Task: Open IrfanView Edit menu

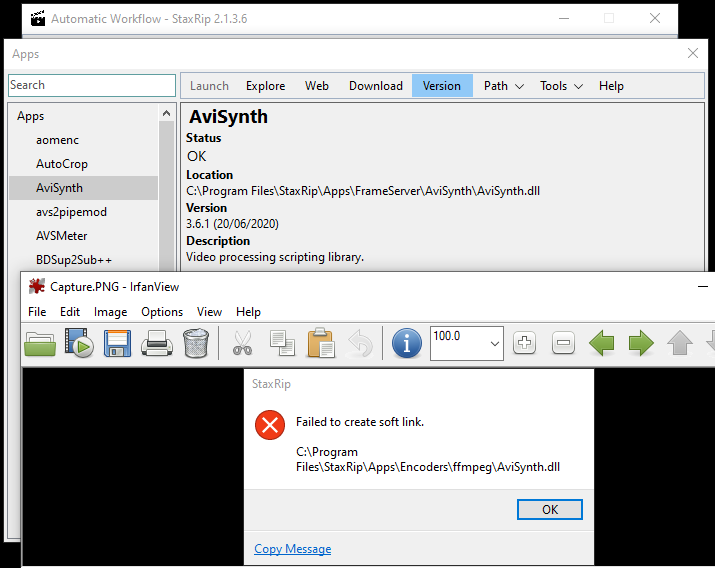Action: pyautogui.click(x=70, y=312)
